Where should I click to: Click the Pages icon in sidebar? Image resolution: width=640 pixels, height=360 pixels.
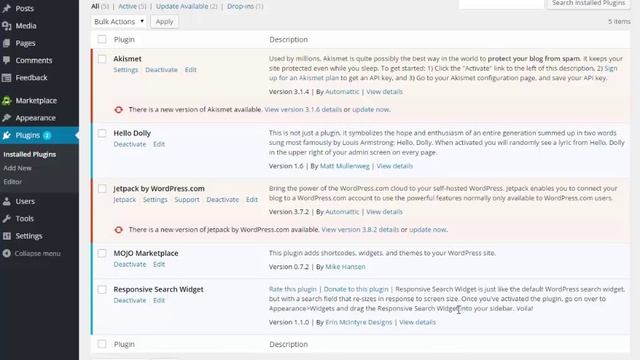(x=7, y=43)
